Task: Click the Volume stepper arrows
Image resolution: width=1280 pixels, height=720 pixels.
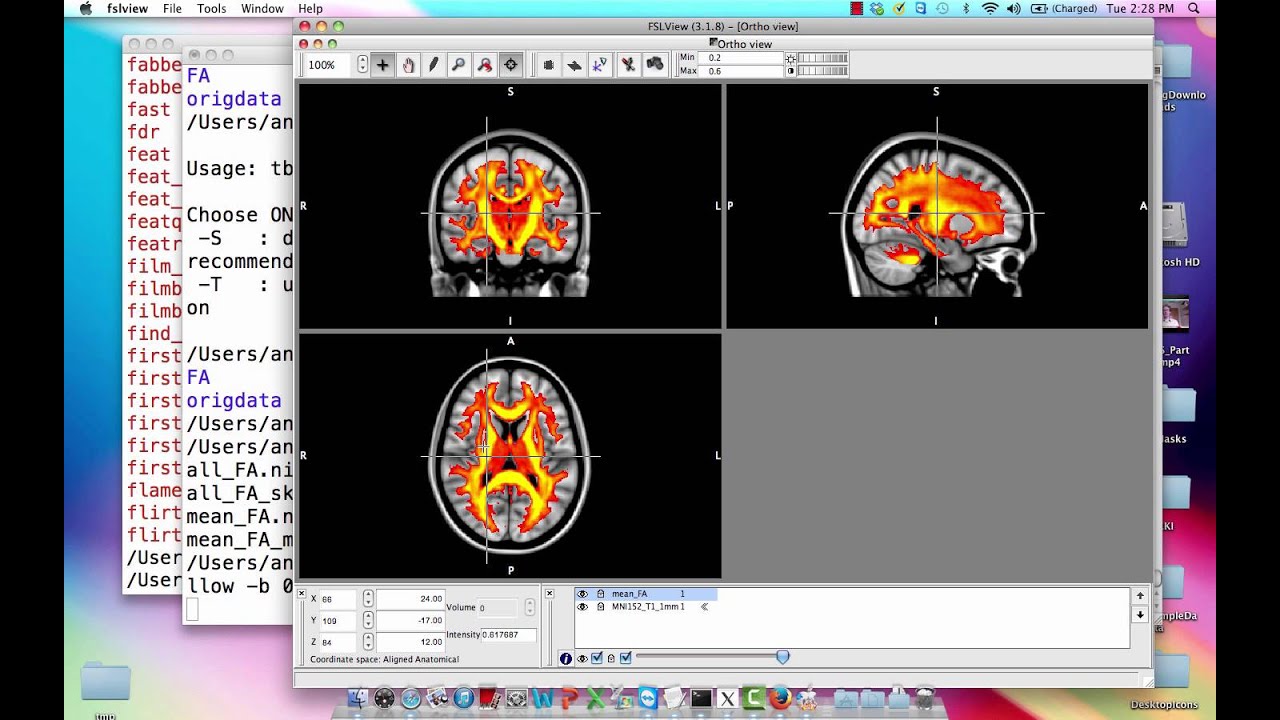Action: 529,608
